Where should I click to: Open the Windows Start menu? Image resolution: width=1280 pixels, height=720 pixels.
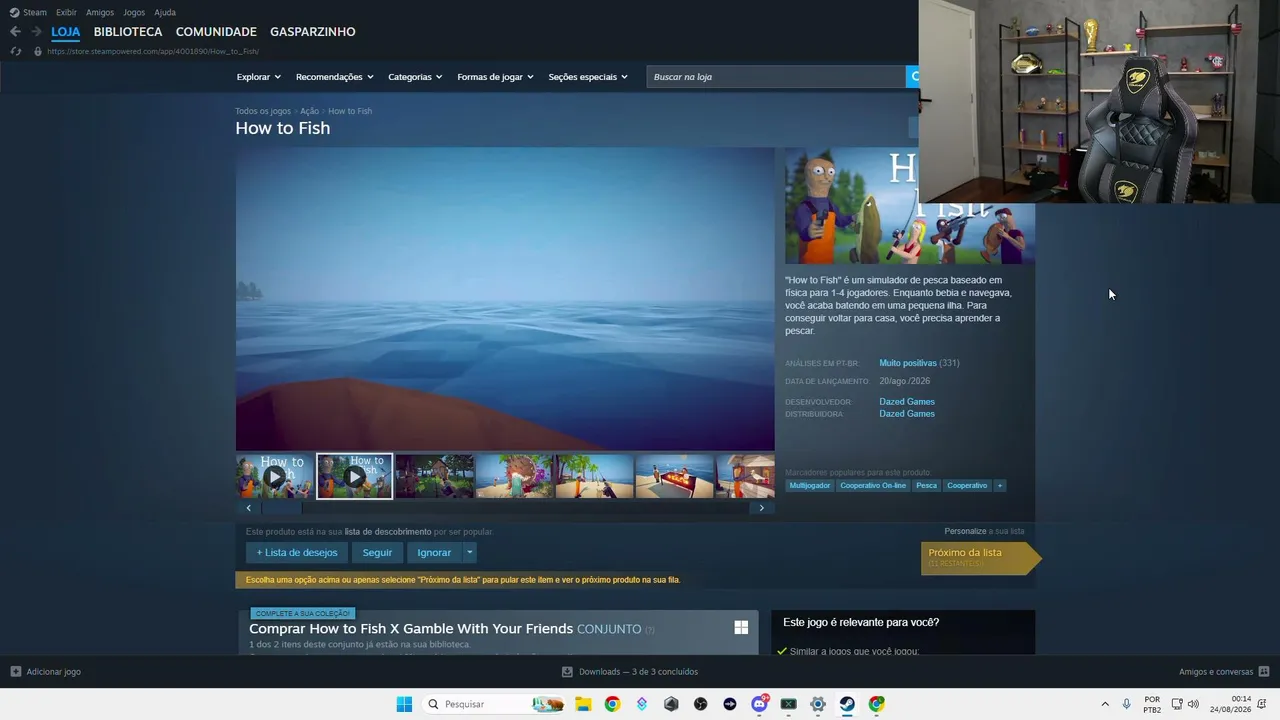coord(404,704)
